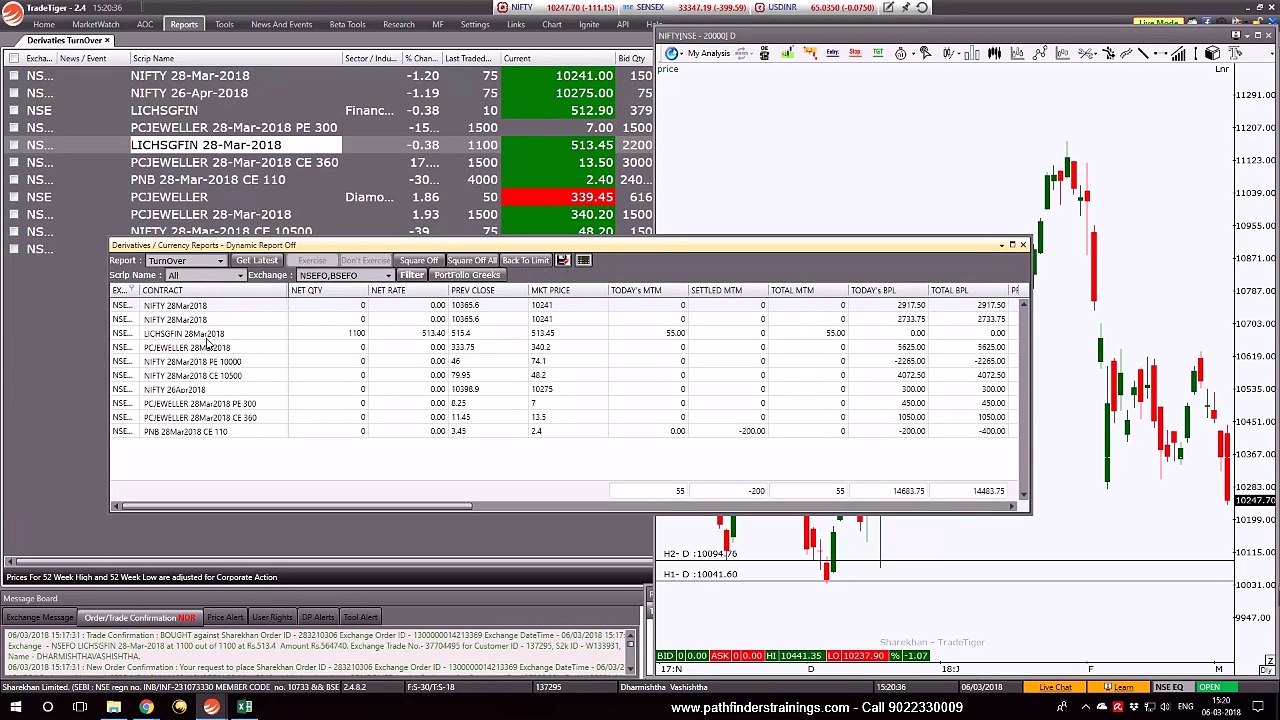Tick the header select-all checkbox in watchlist
Viewport: 1280px width, 720px height.
14,58
